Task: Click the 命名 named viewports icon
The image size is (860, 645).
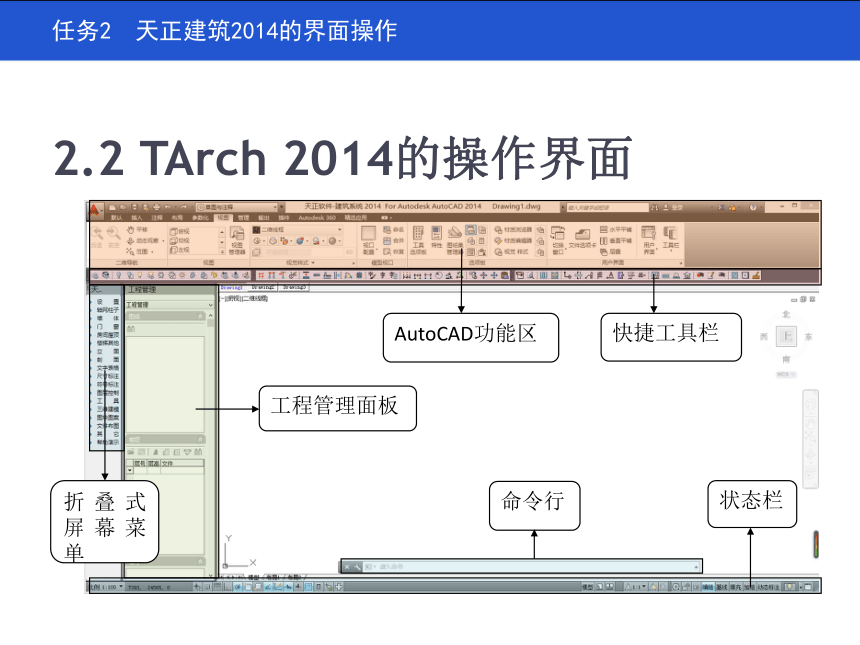Action: (393, 230)
